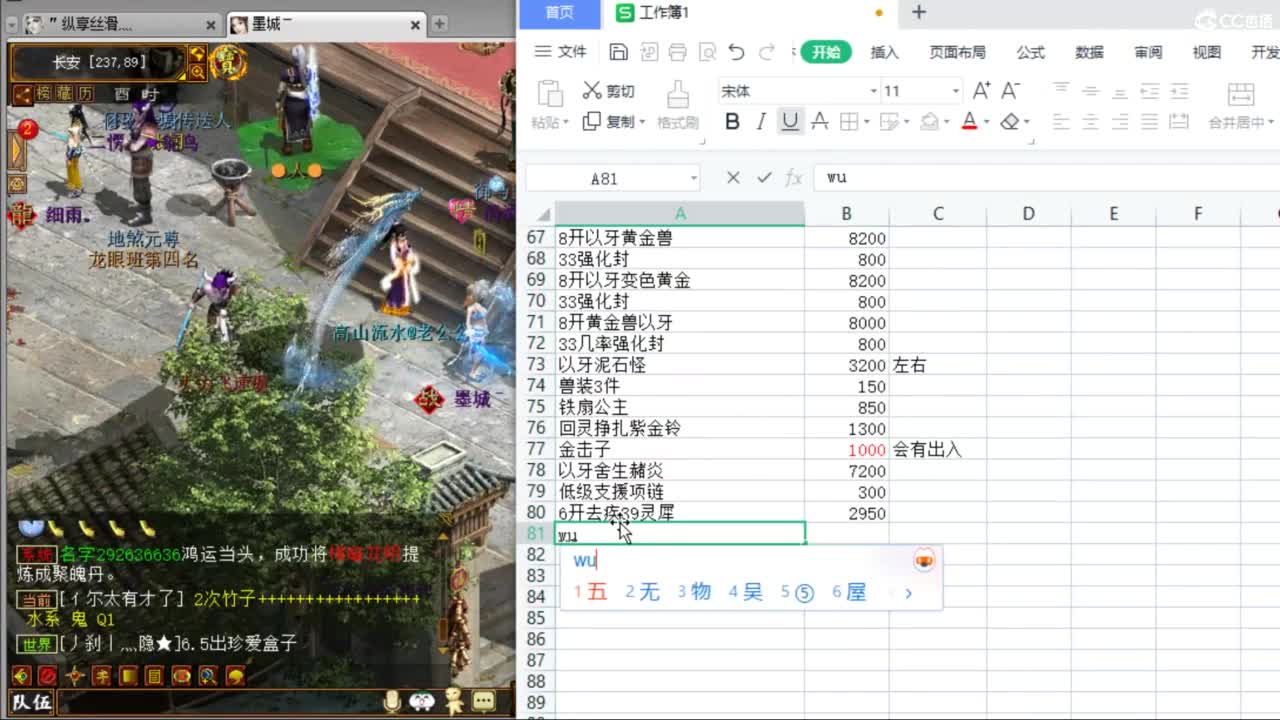Cancel formula entry with X icon

point(733,177)
